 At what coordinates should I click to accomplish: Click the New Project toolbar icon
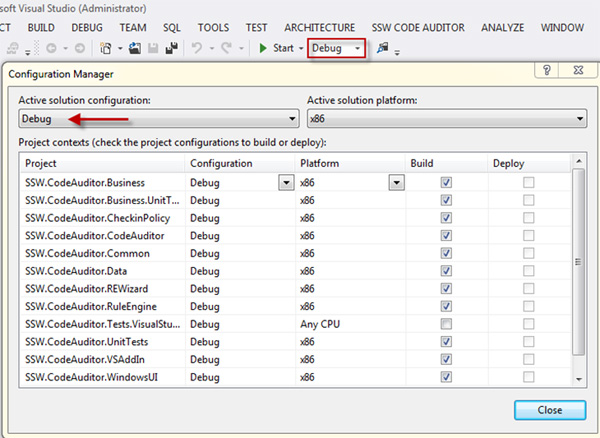click(x=105, y=48)
